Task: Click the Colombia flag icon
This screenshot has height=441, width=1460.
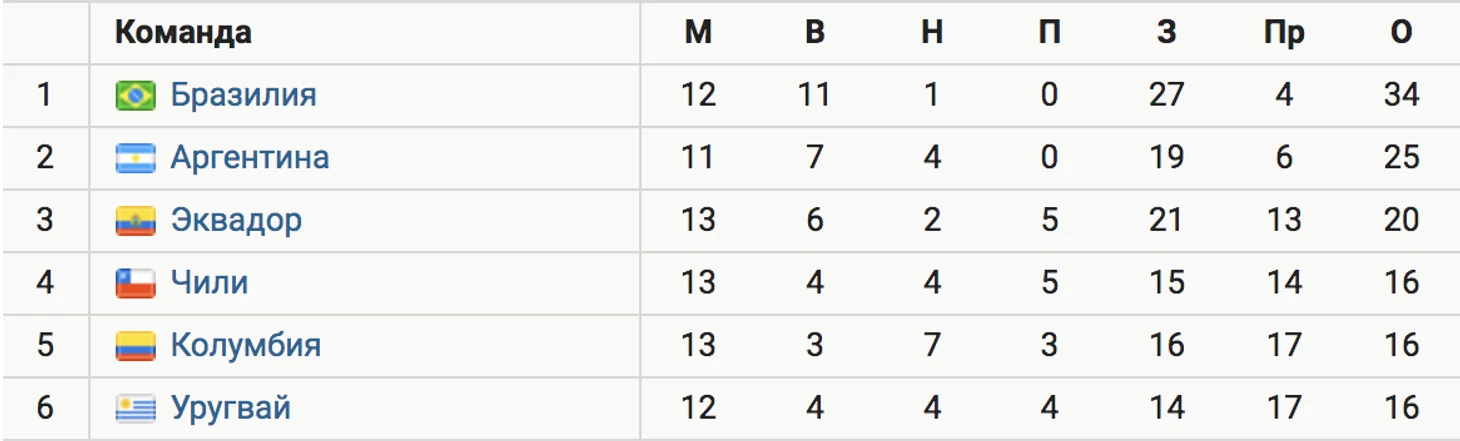Action: (135, 346)
